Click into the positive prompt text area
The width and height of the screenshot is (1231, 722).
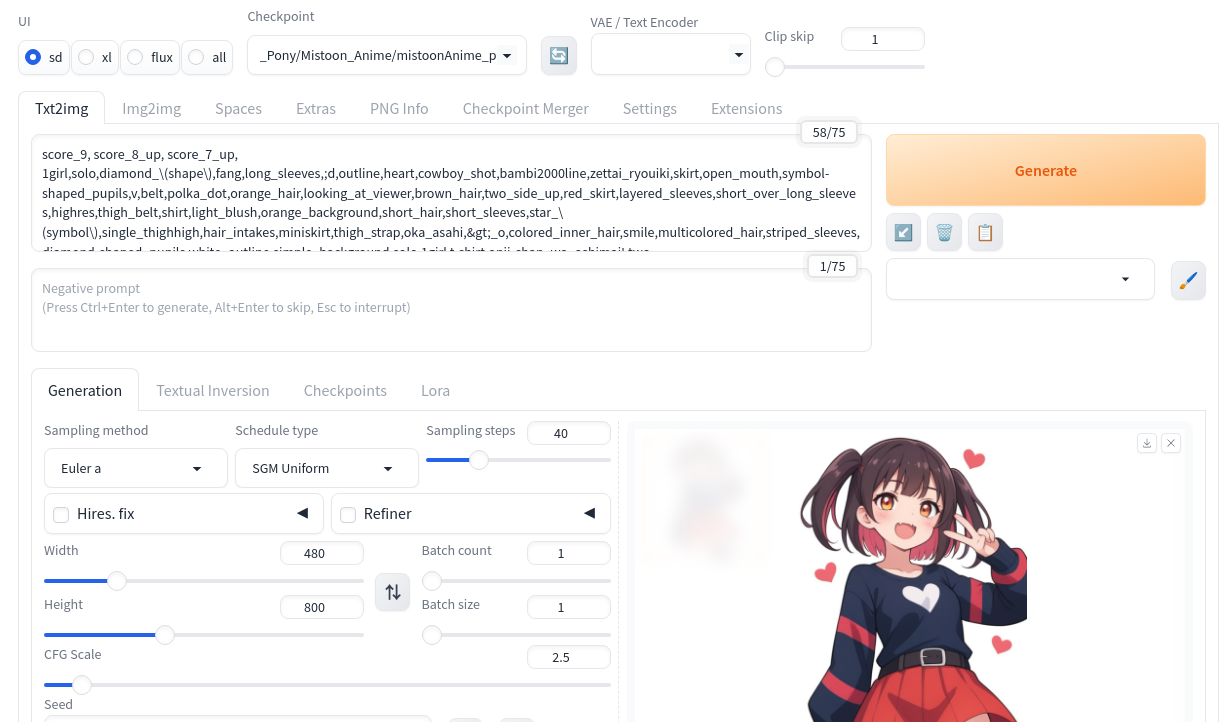point(451,193)
